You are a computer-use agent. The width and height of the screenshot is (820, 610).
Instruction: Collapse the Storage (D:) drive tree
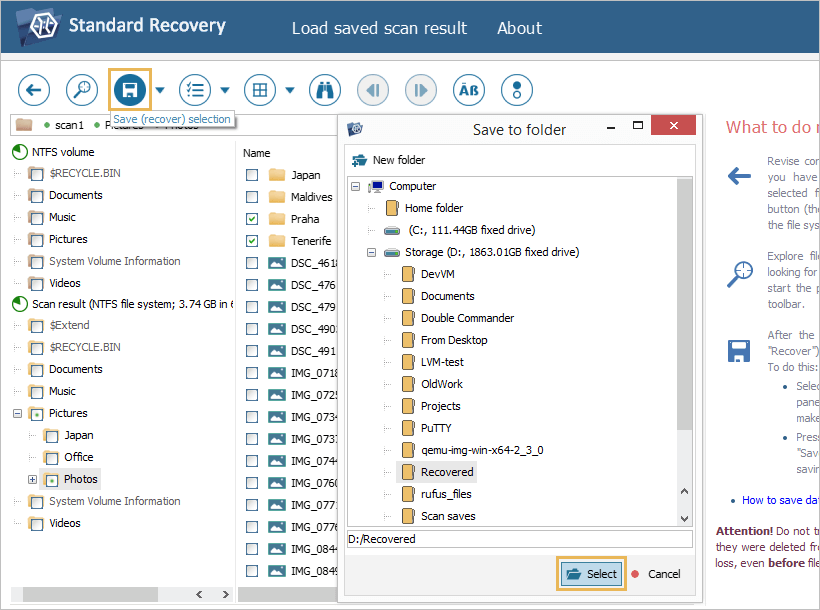point(372,252)
